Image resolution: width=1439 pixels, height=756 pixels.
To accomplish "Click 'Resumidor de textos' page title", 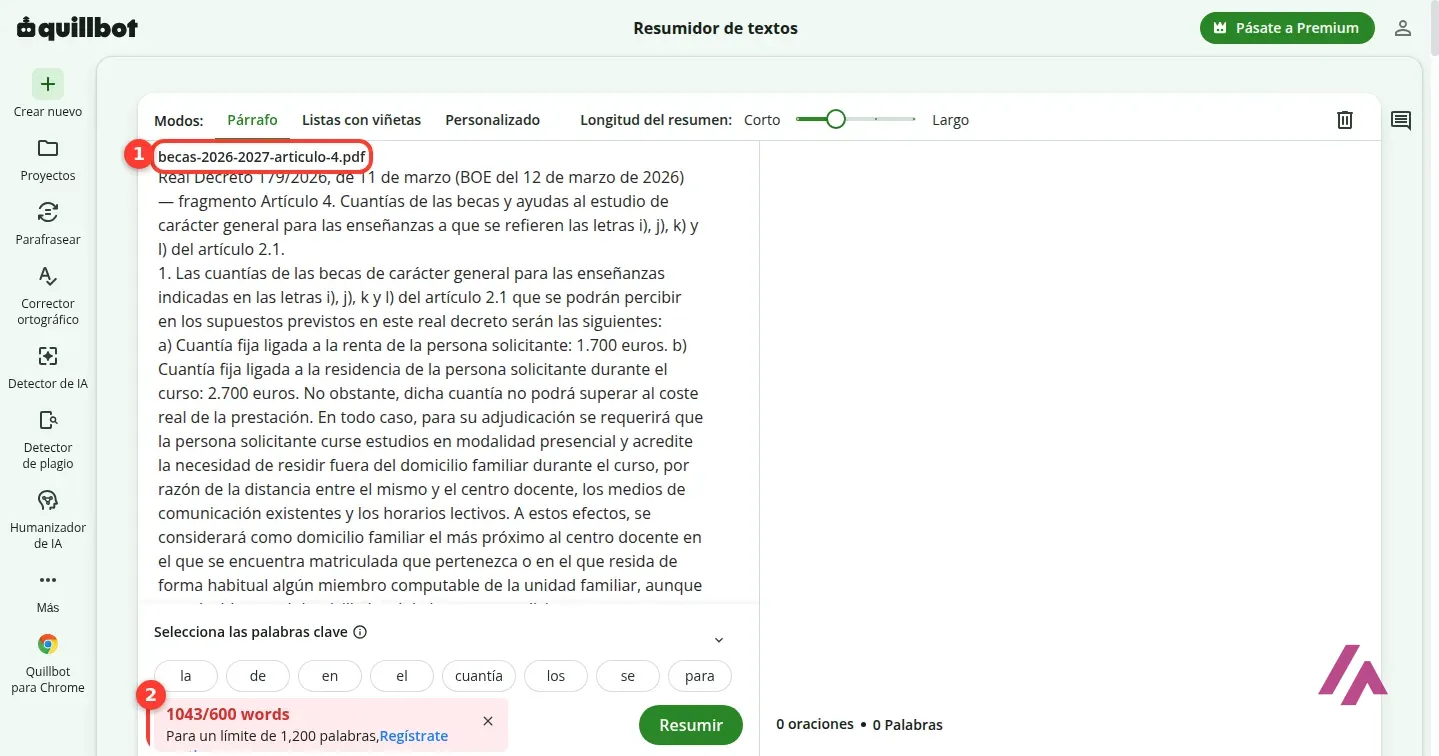I will (716, 28).
